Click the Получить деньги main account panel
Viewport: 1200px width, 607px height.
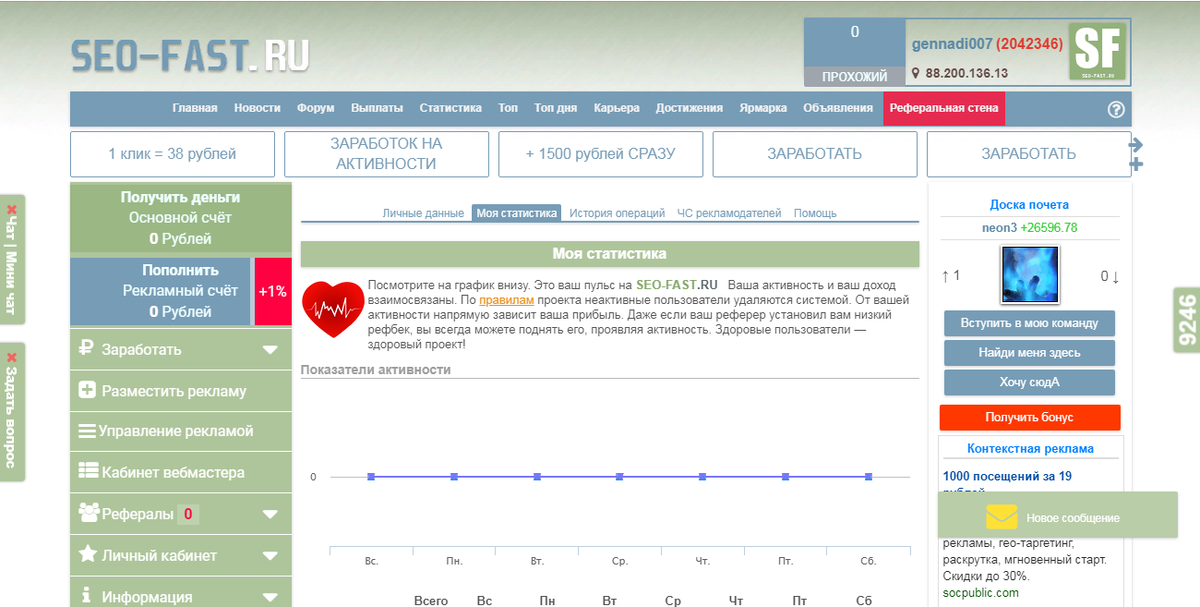(x=181, y=218)
